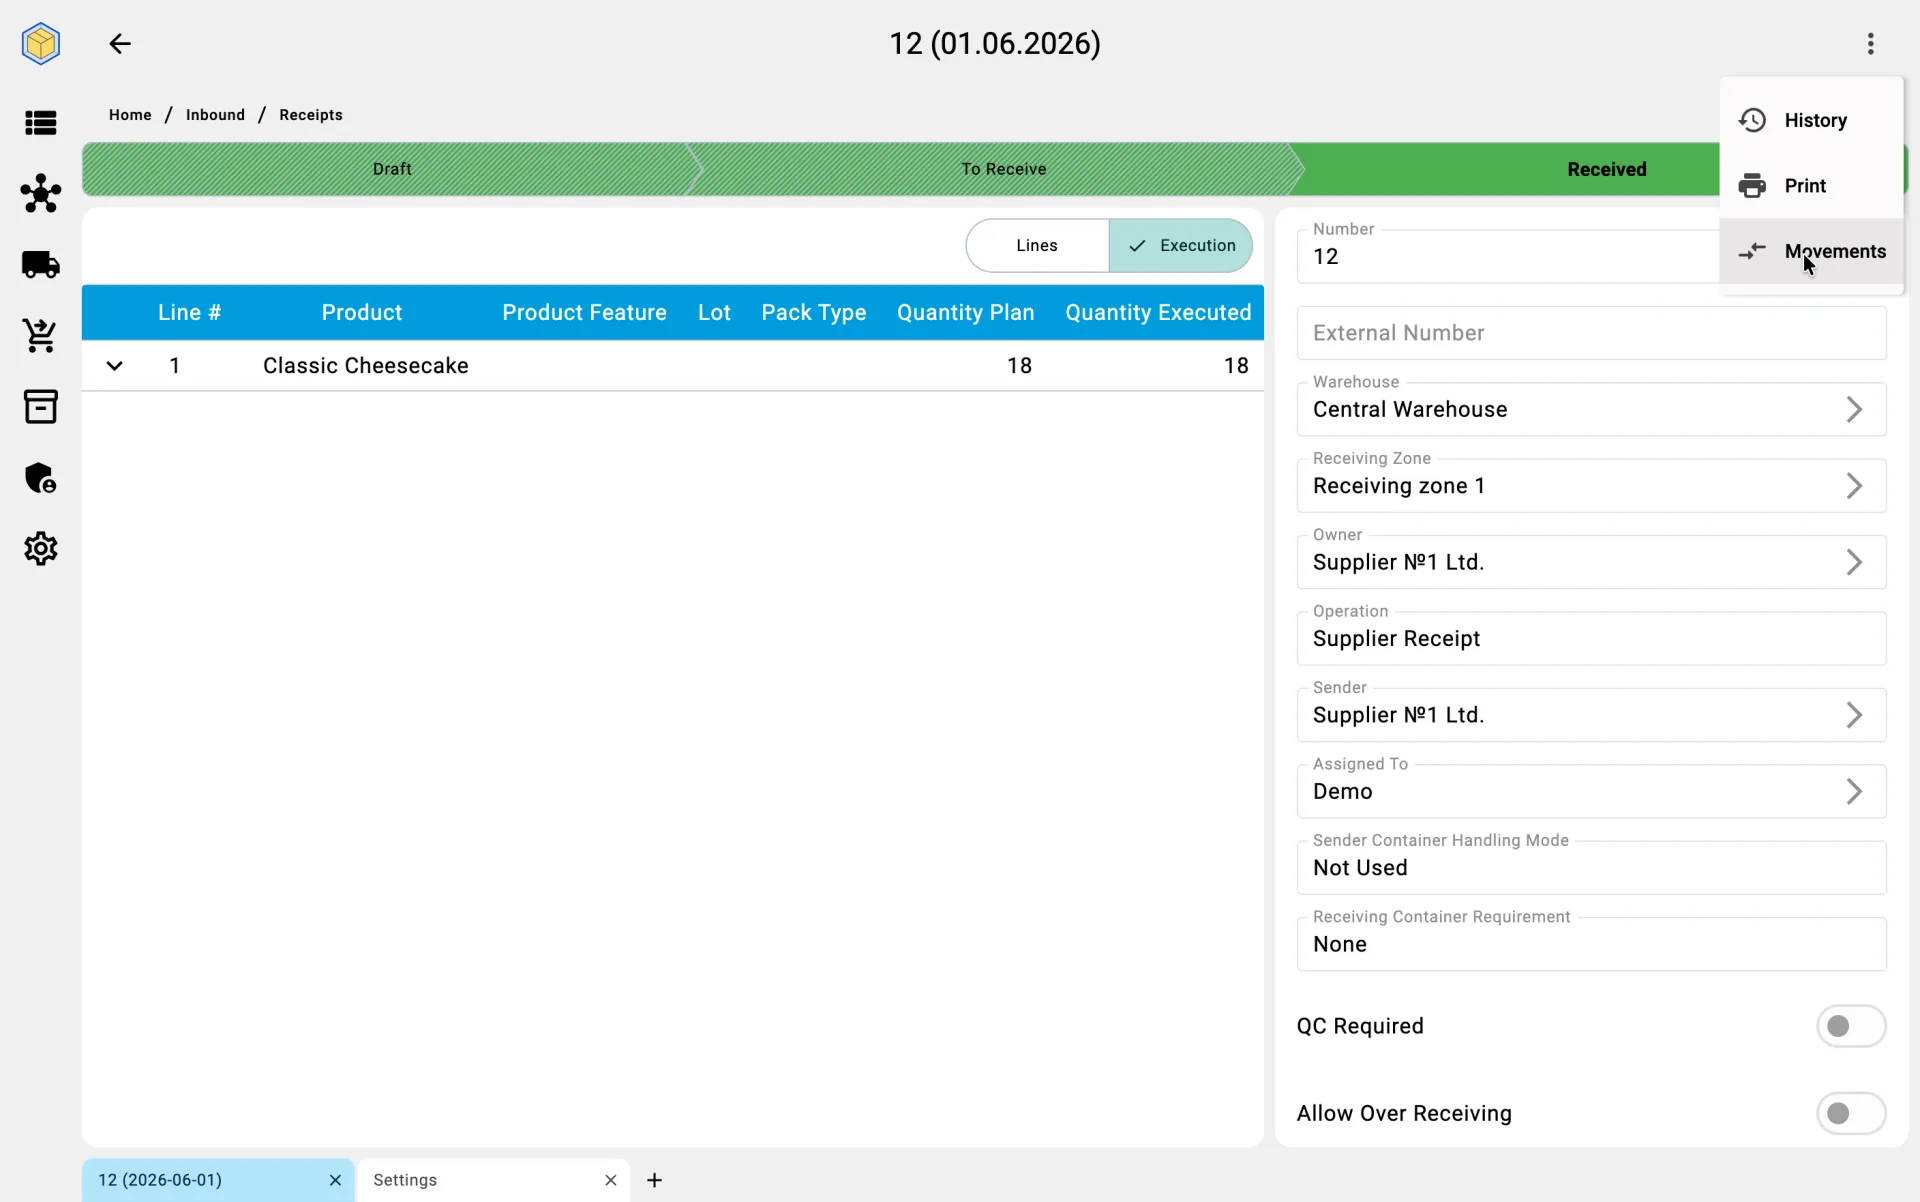The height and width of the screenshot is (1202, 1920).
Task: Open the shield lock sidebar icon
Action: click(41, 478)
